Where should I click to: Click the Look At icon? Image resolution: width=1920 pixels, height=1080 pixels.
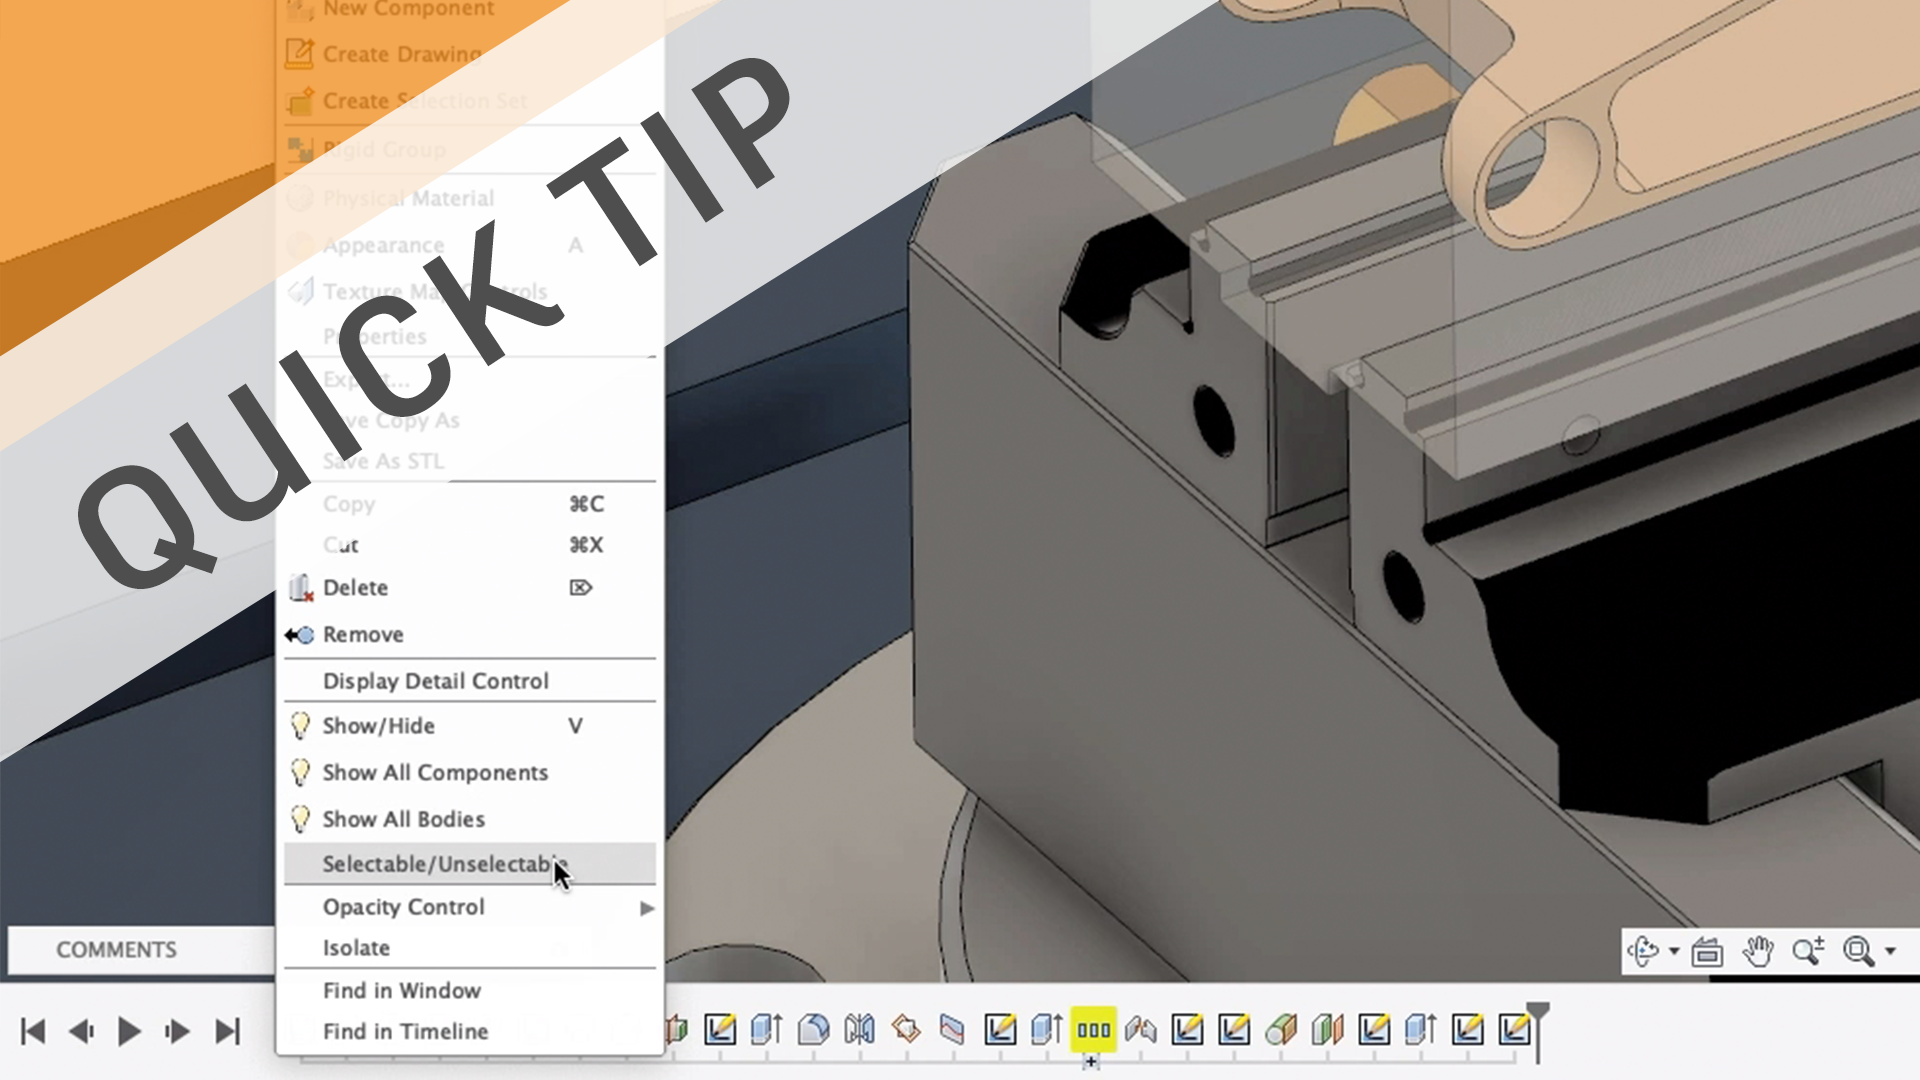[1707, 952]
